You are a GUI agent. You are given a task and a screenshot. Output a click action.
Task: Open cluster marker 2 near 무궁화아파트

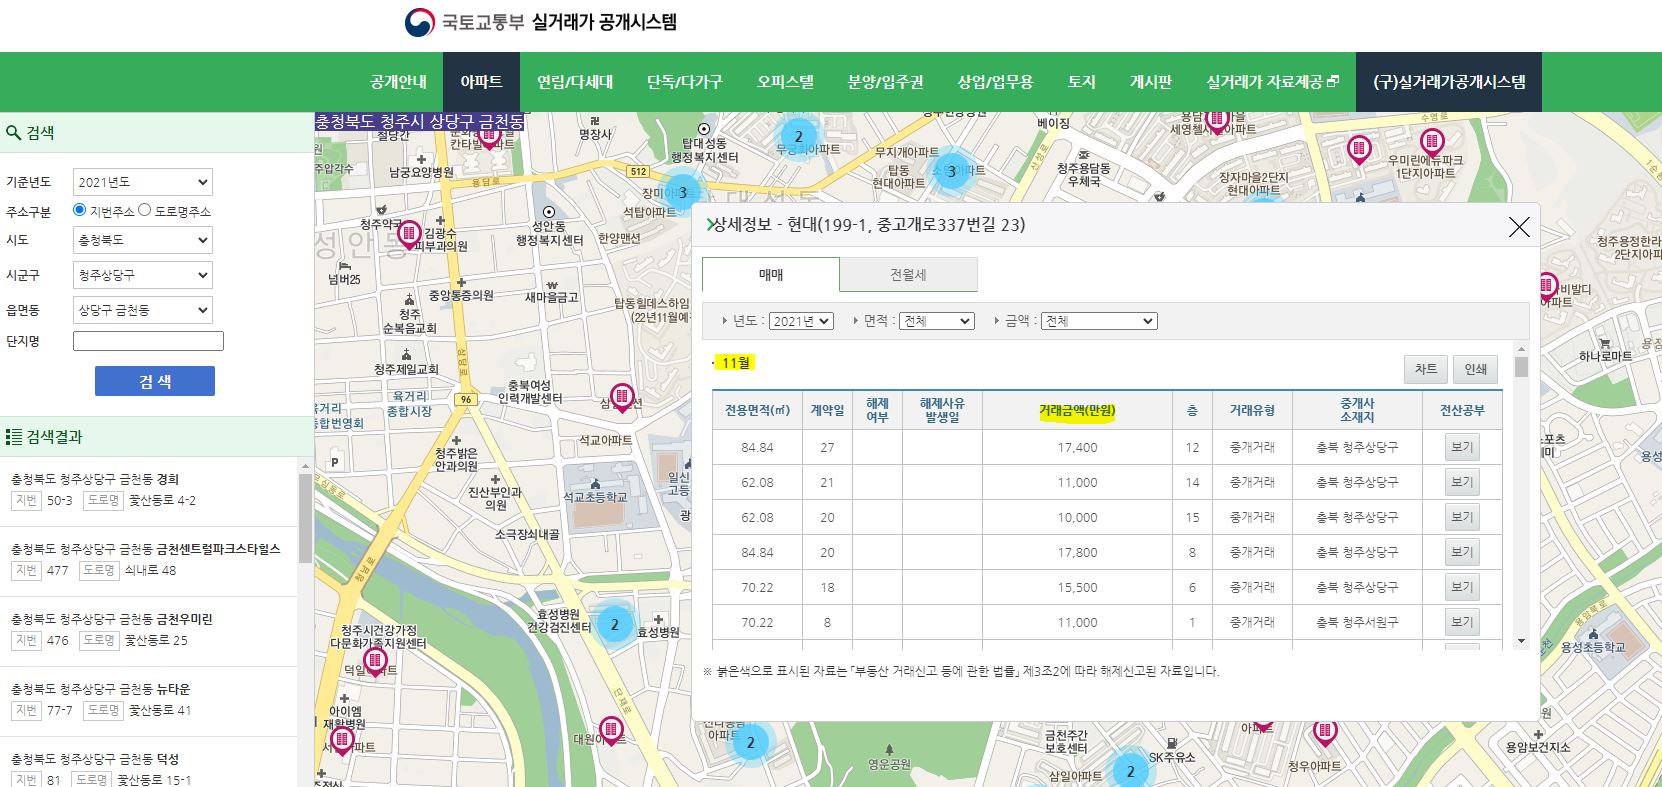coord(798,136)
